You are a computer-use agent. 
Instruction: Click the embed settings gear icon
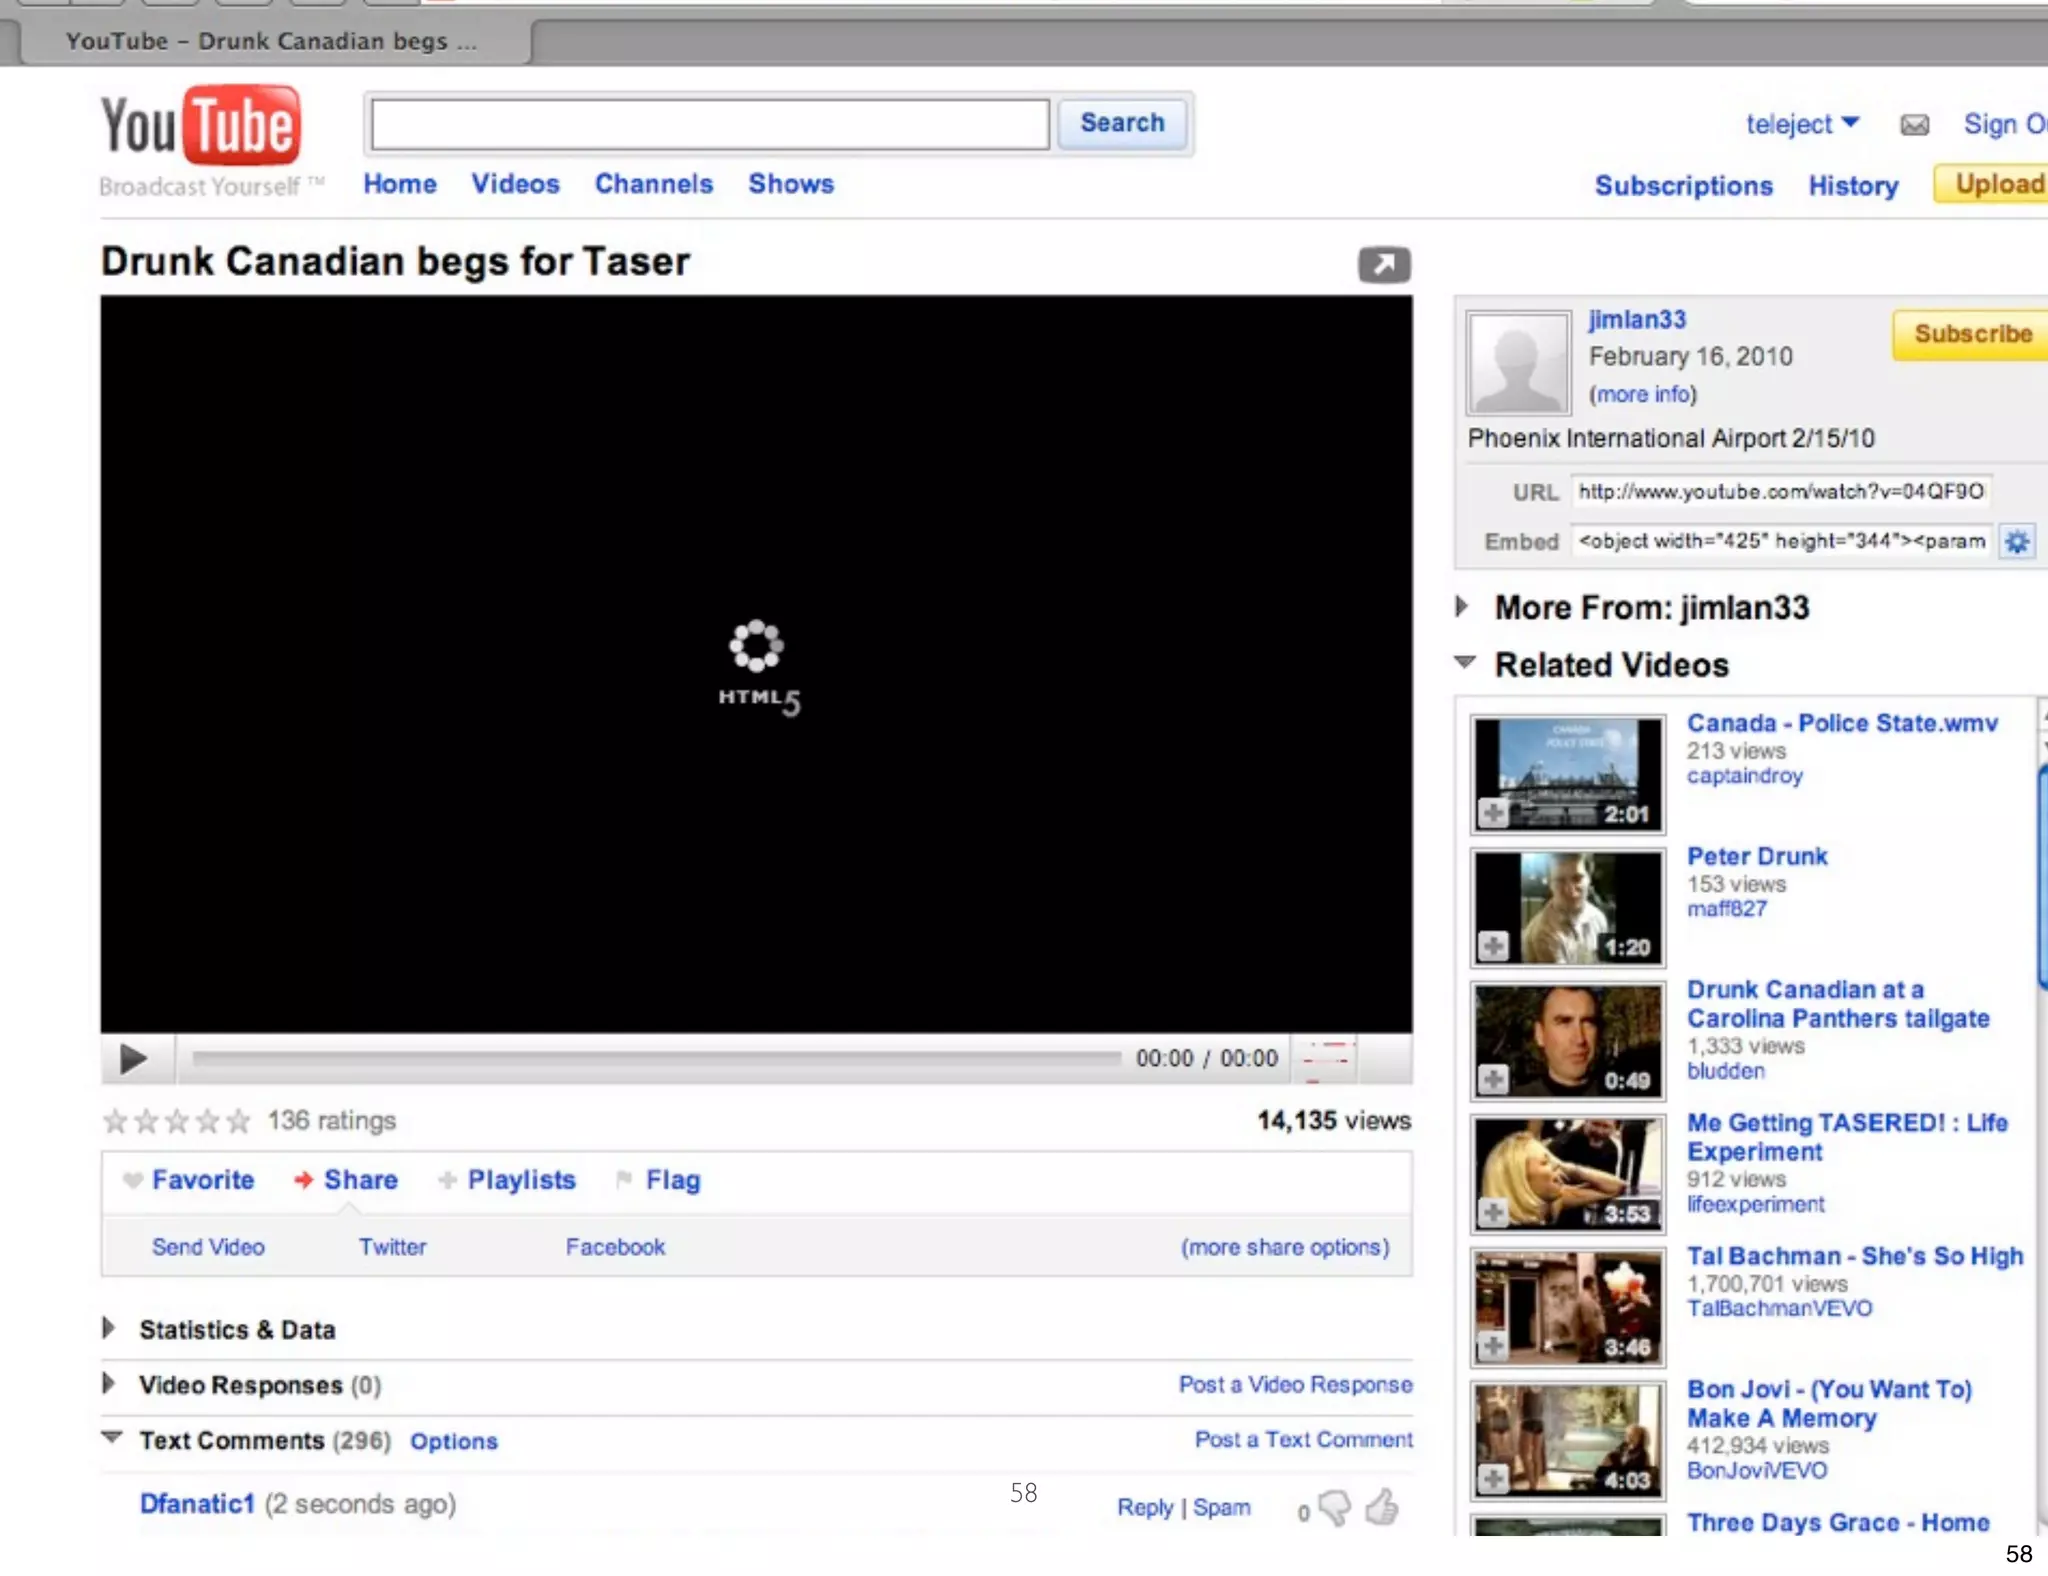[x=2016, y=541]
